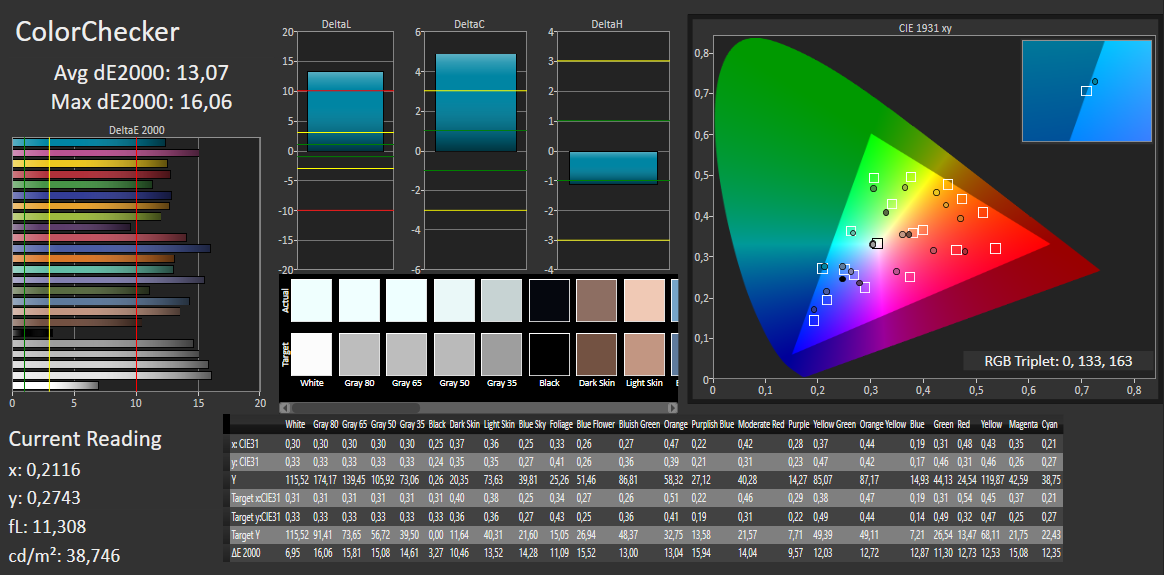Click the RGB Triplet: 0, 133, 163 readout

[1058, 361]
